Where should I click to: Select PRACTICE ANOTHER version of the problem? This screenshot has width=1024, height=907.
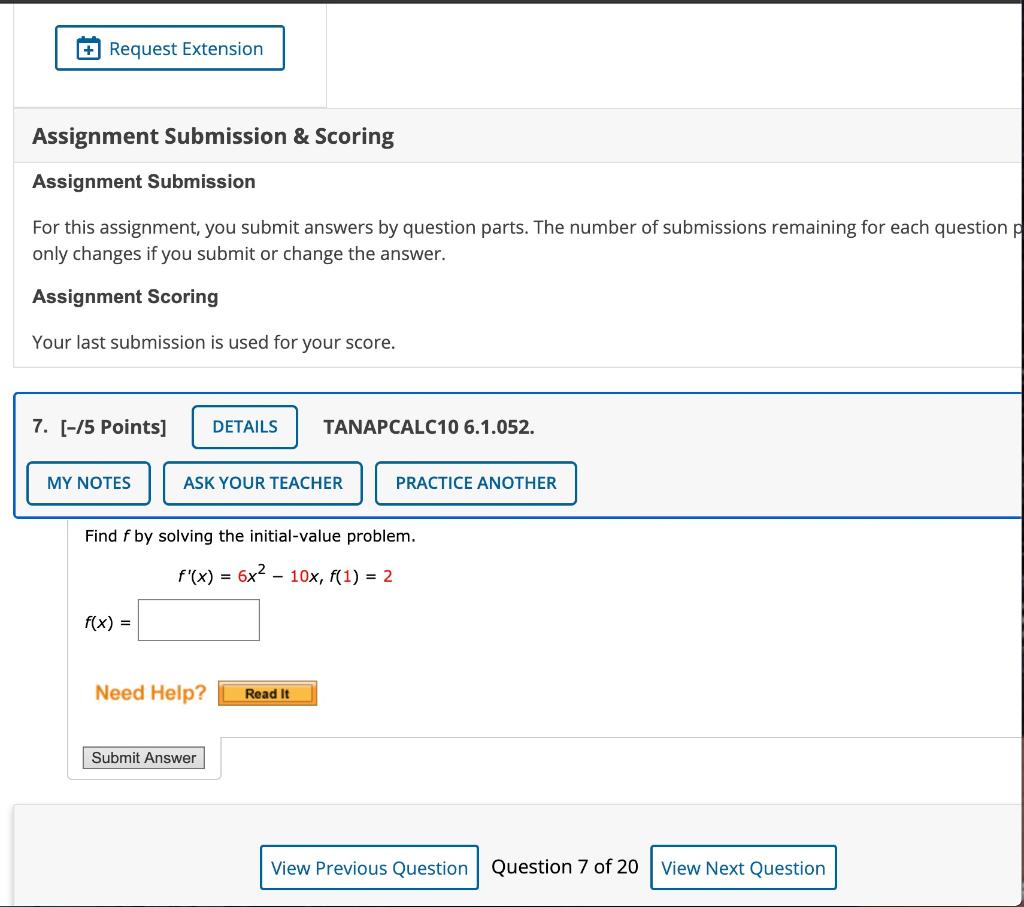coord(476,483)
